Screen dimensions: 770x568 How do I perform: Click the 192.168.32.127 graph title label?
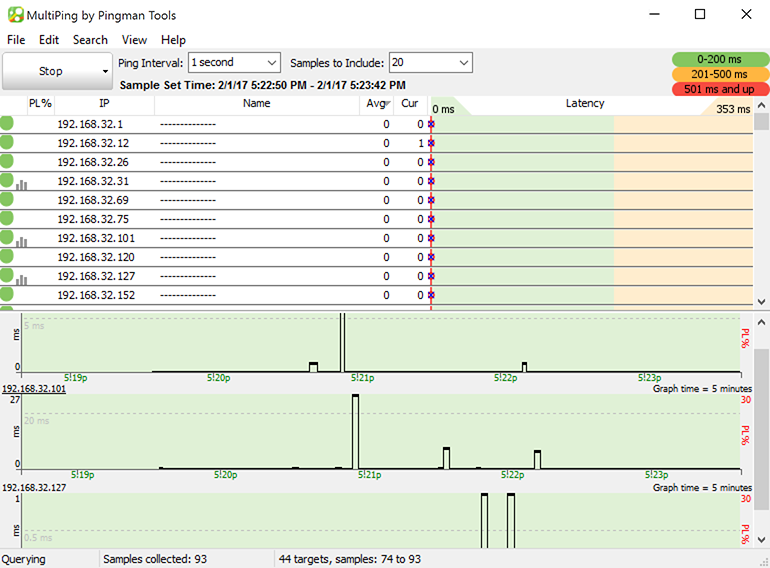pos(34,487)
